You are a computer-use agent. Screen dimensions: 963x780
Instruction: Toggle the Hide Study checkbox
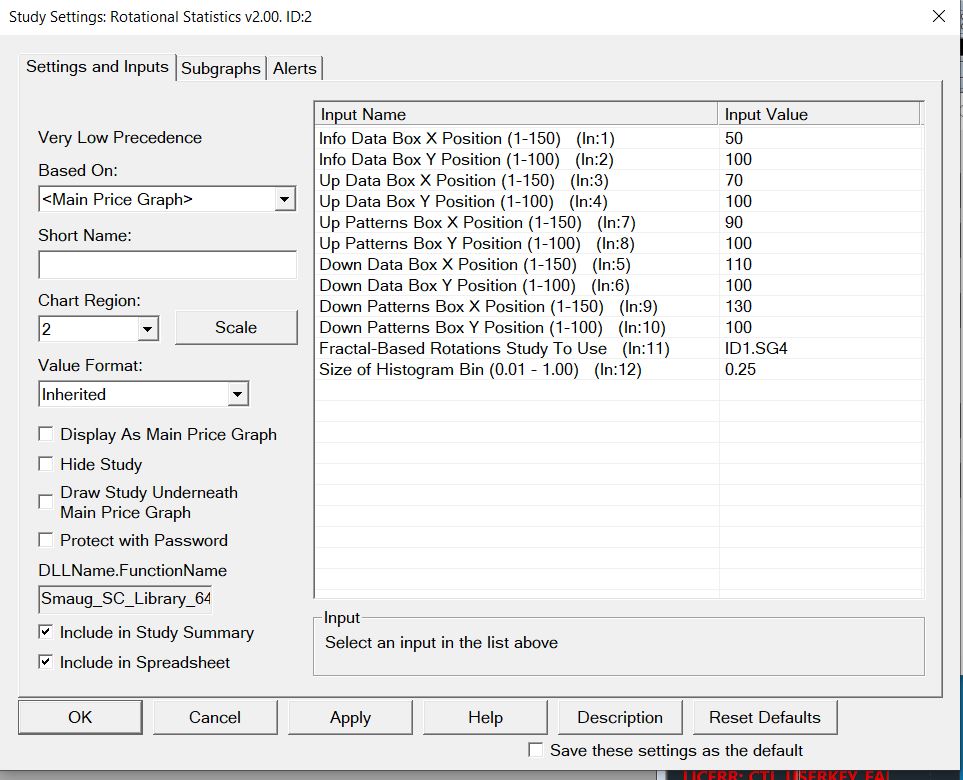pyautogui.click(x=45, y=464)
